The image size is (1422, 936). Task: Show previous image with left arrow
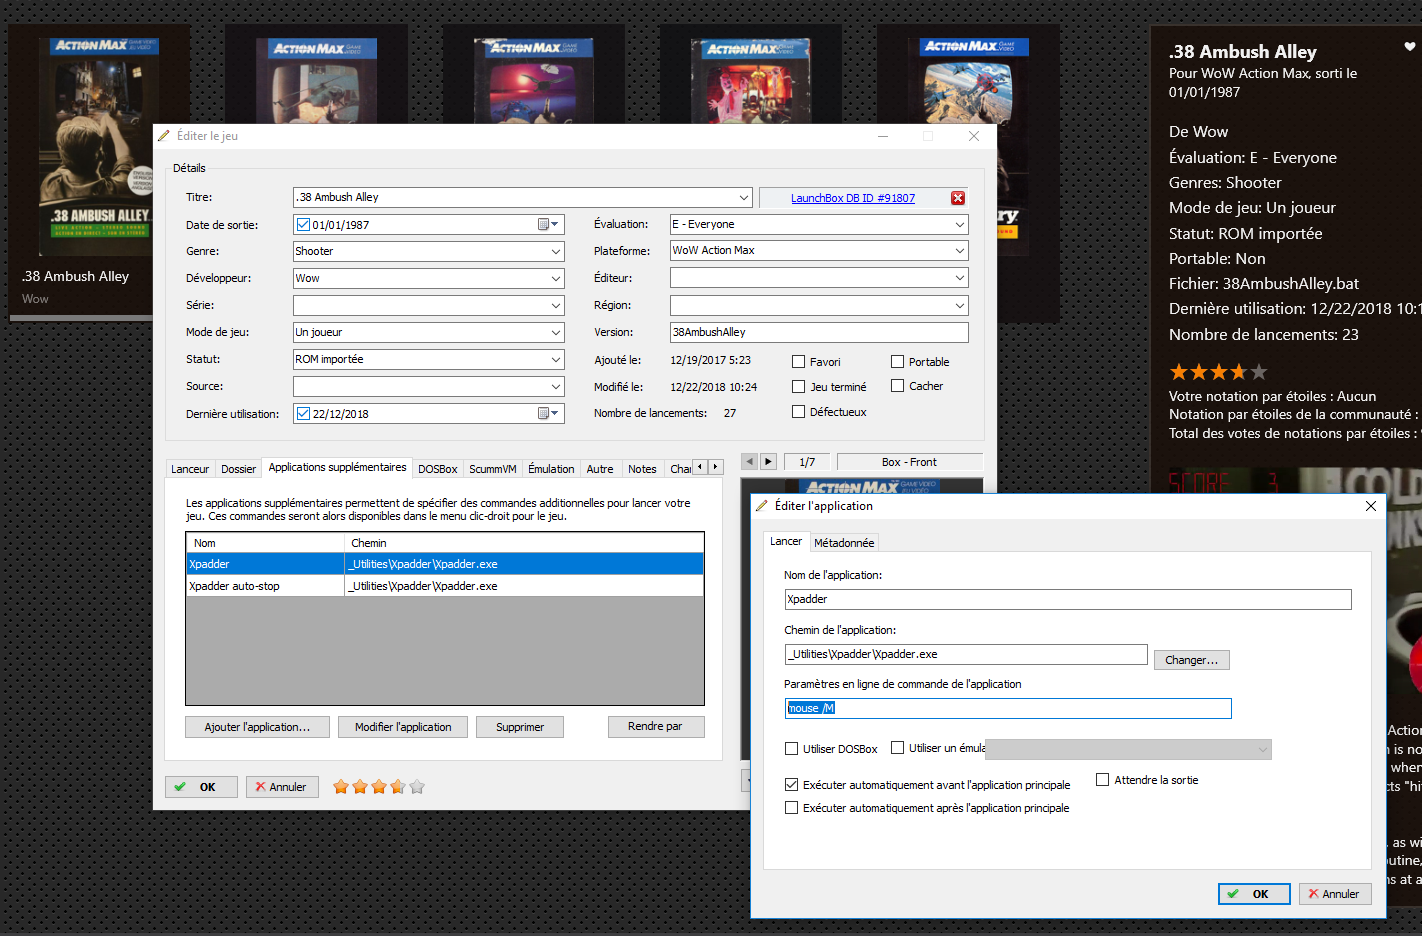pos(749,462)
